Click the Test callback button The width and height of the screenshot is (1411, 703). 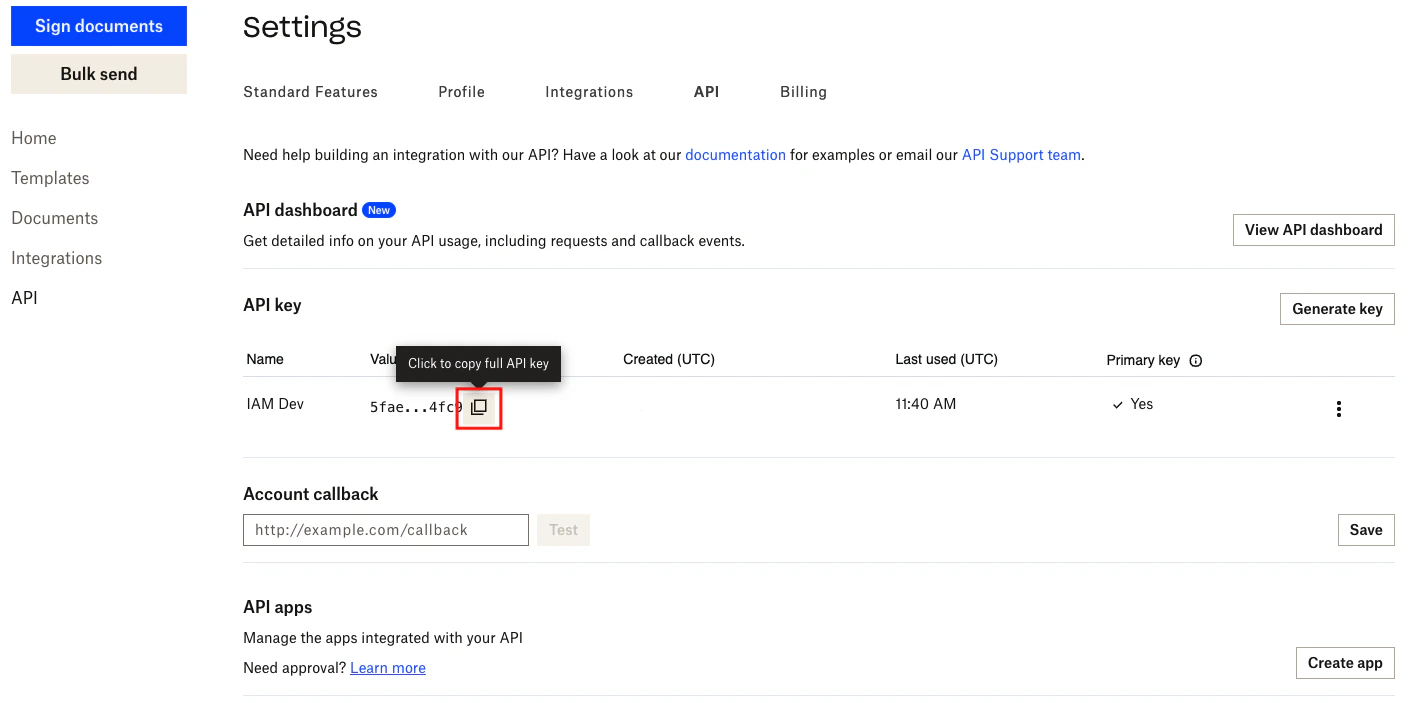point(563,530)
